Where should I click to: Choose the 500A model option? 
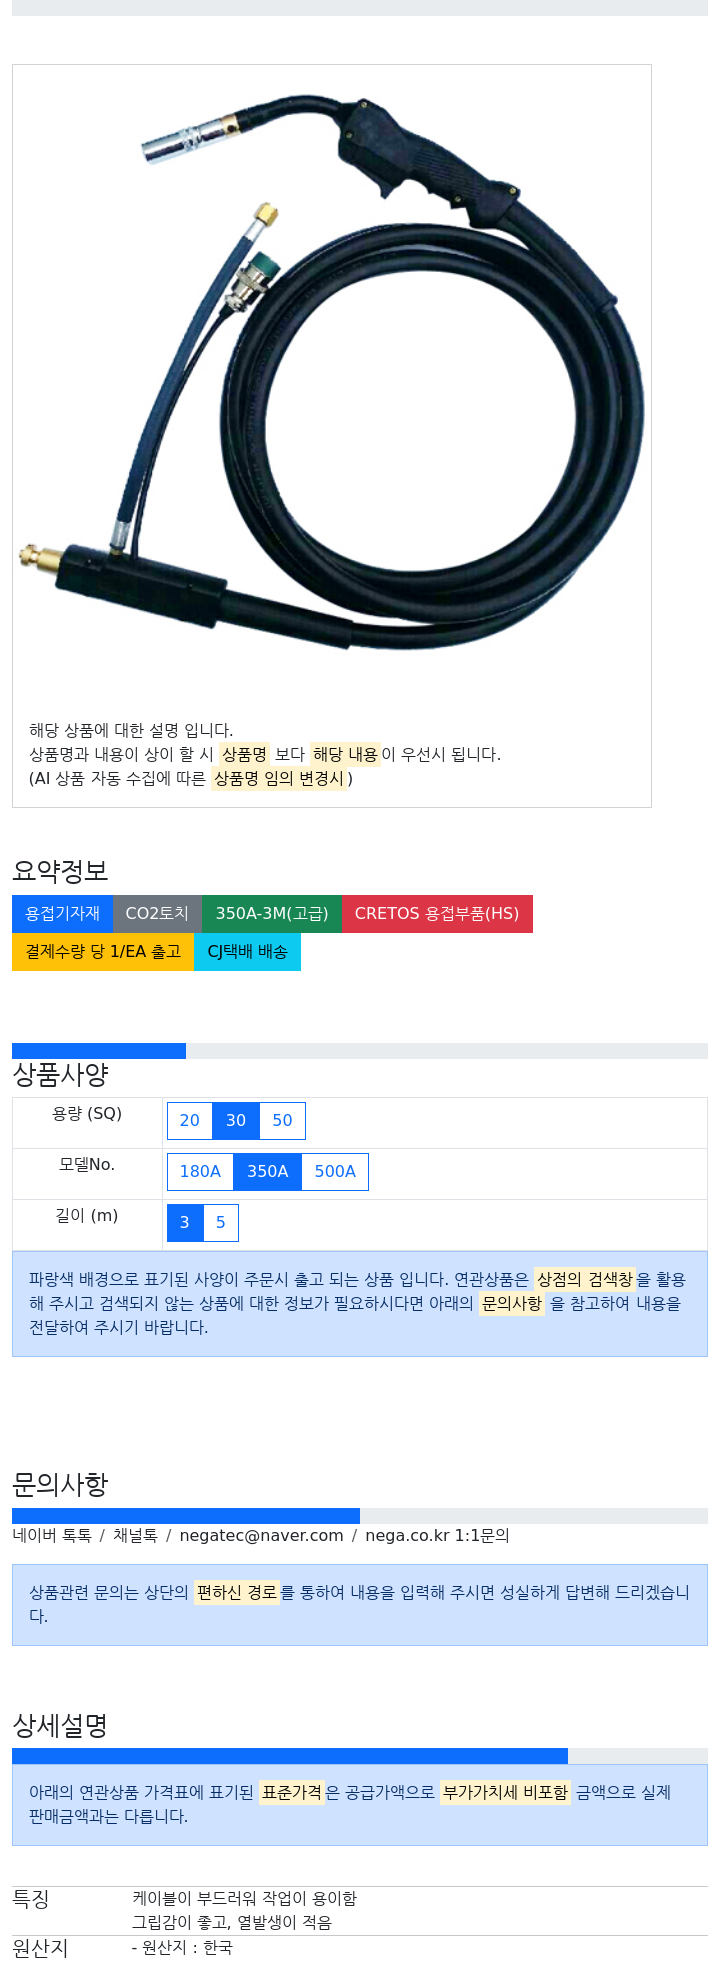pos(335,1172)
